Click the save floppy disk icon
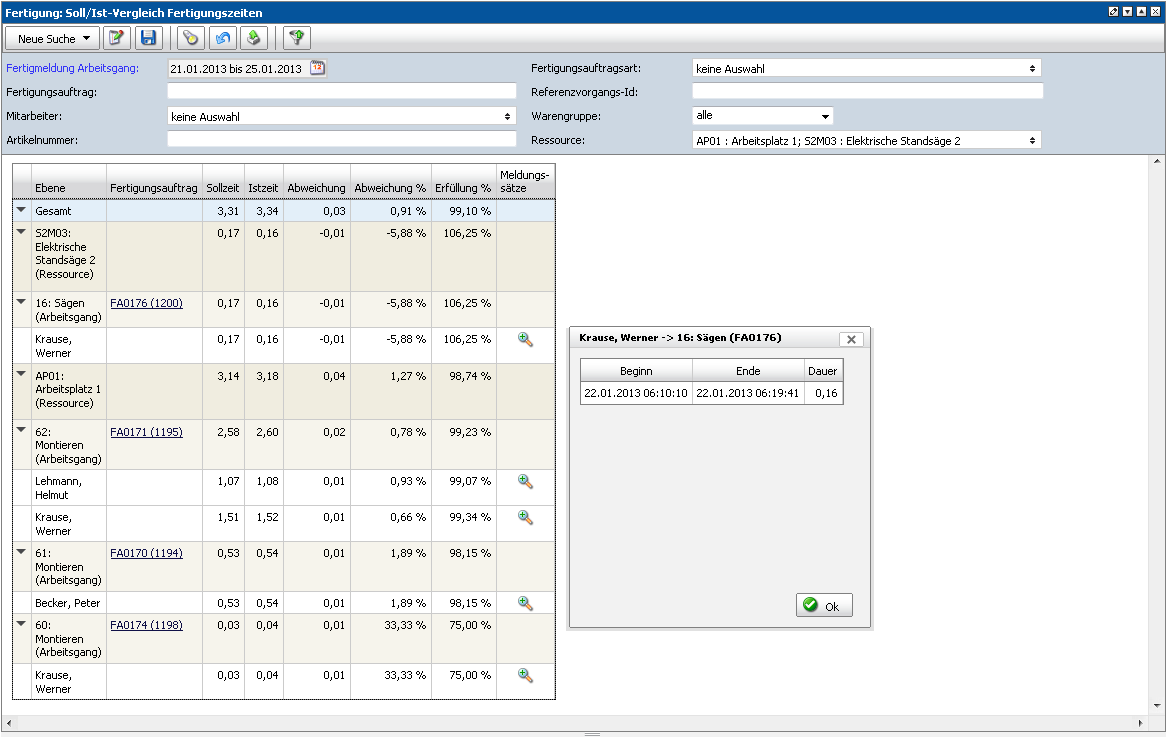The image size is (1168, 739). (x=149, y=38)
